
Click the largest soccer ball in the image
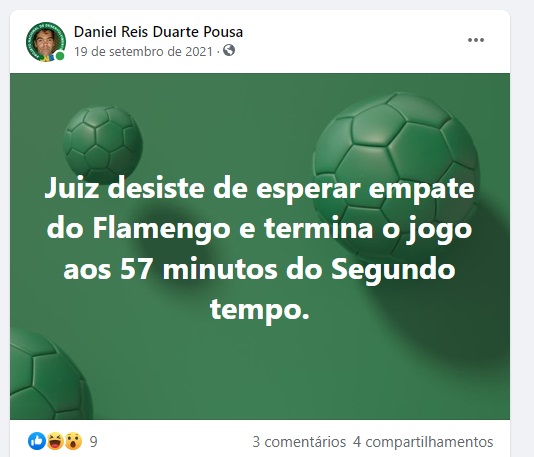click(x=396, y=177)
